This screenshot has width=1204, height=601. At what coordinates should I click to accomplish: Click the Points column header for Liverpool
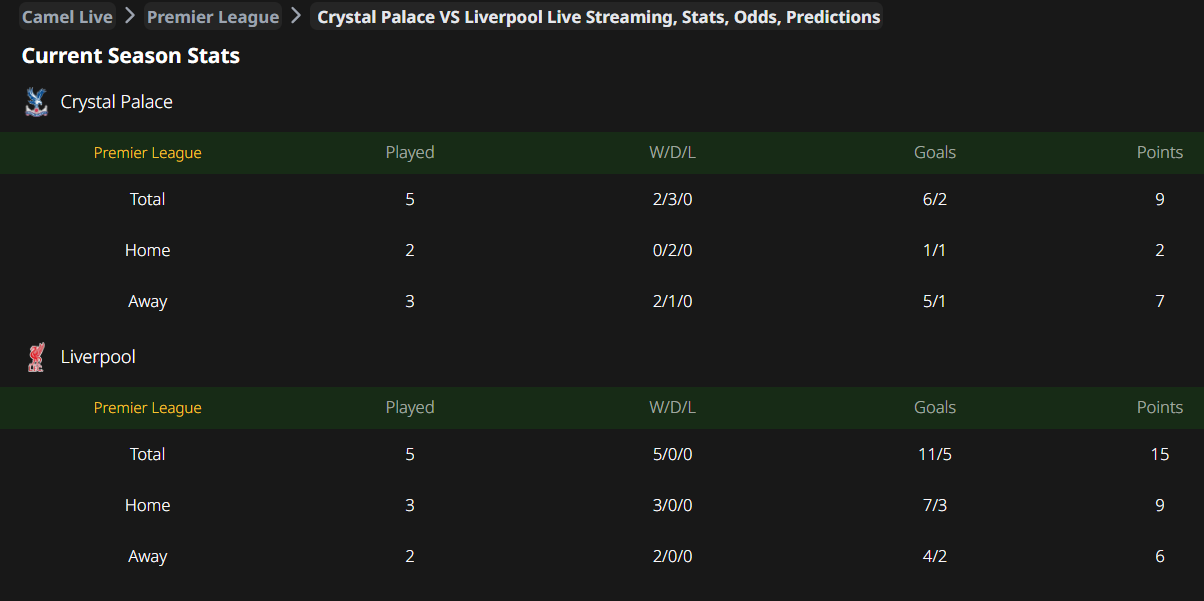[1160, 407]
